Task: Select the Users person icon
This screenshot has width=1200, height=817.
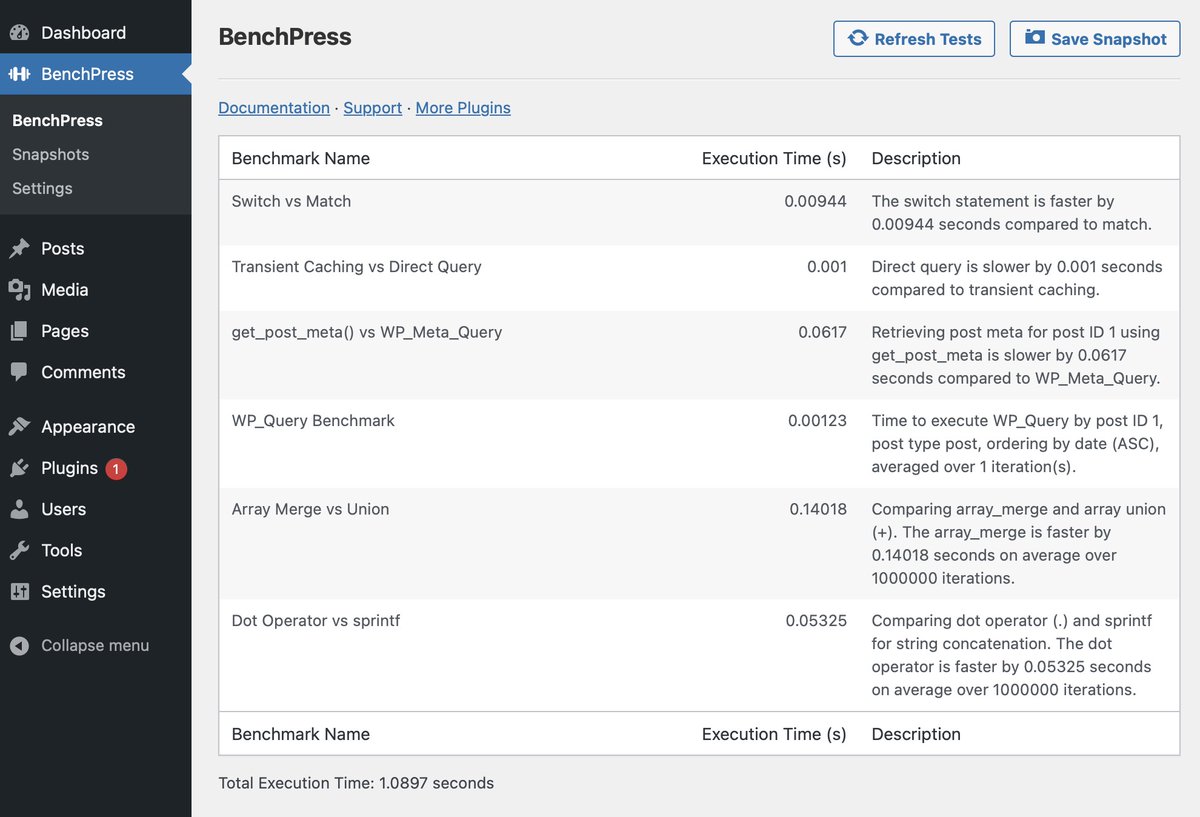Action: tap(19, 509)
